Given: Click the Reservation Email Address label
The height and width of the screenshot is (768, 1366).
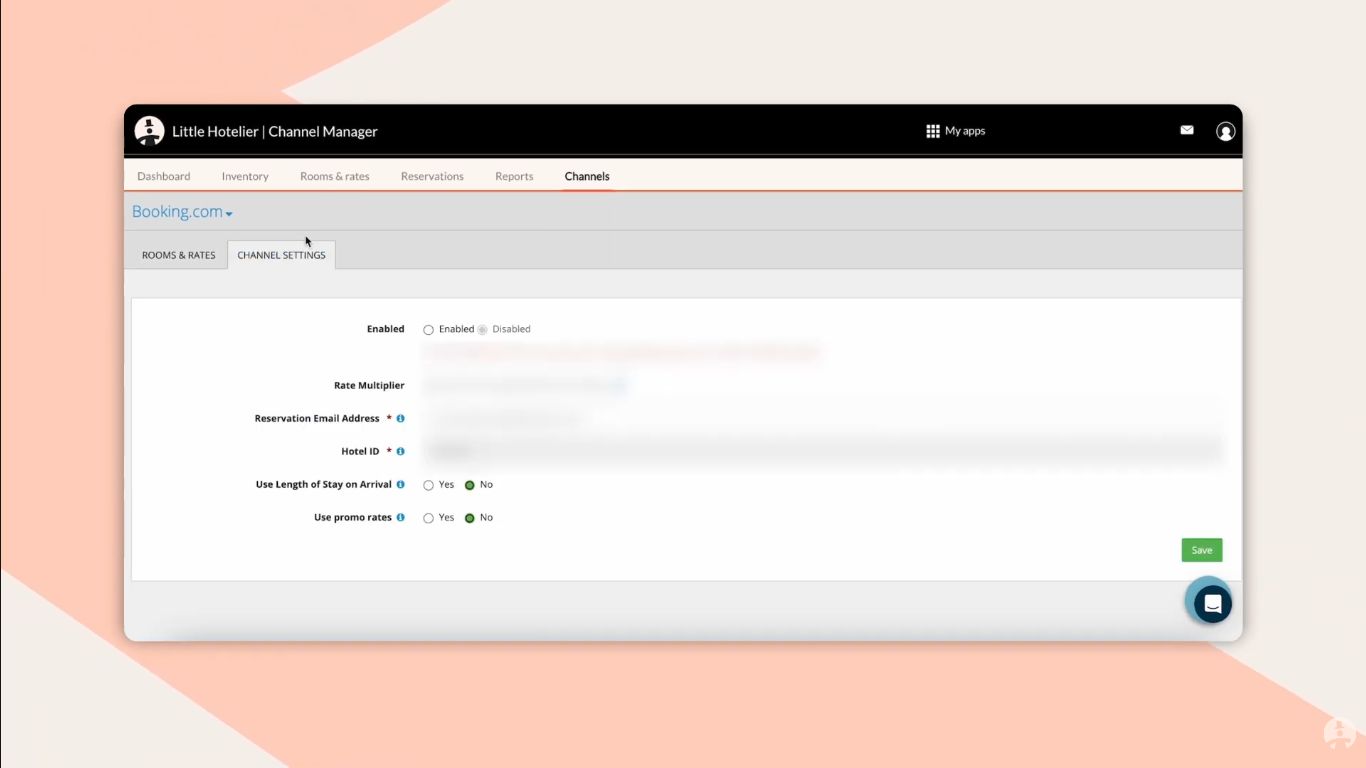Looking at the screenshot, I should point(317,418).
